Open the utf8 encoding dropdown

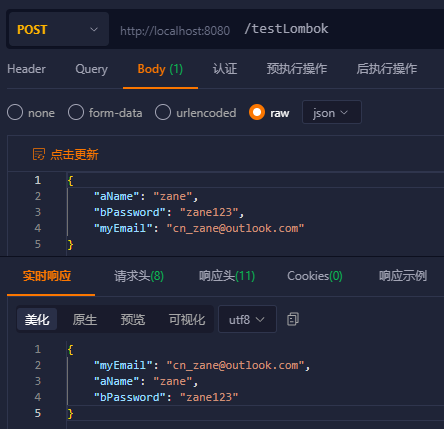point(247,319)
